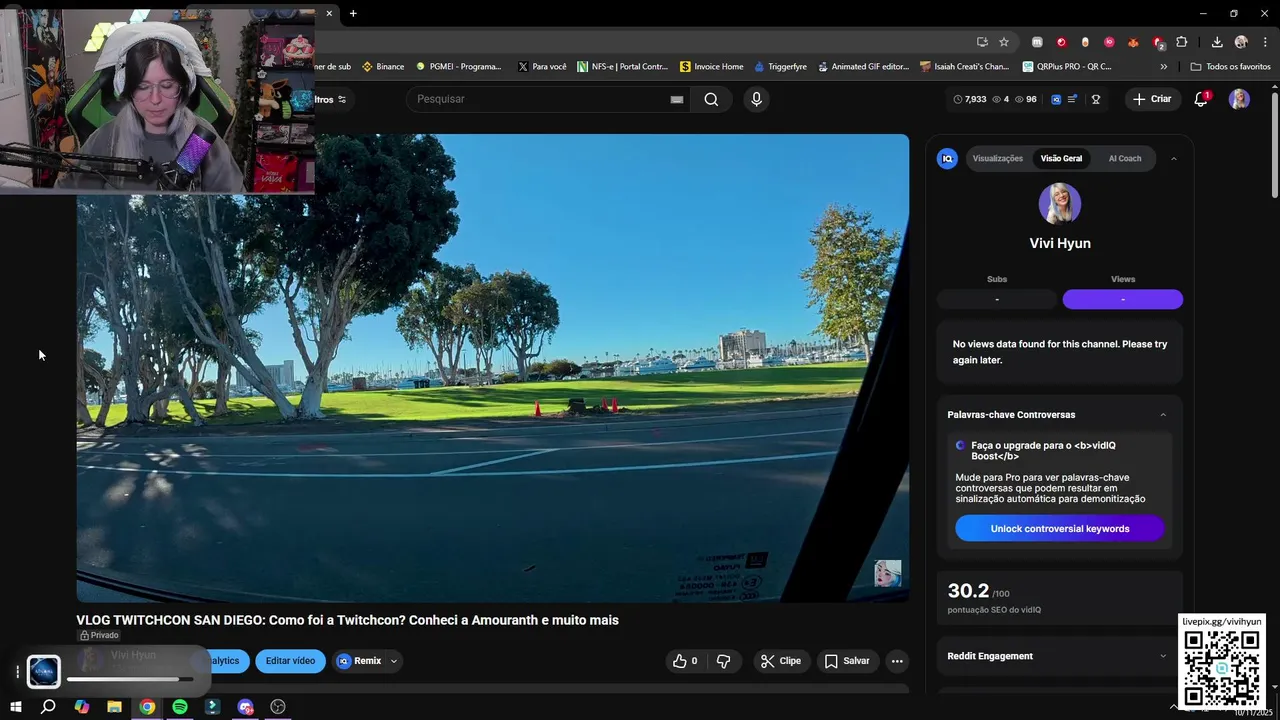Collapse the vidIQ side panel chevron
The height and width of the screenshot is (720, 1280).
click(x=1174, y=158)
